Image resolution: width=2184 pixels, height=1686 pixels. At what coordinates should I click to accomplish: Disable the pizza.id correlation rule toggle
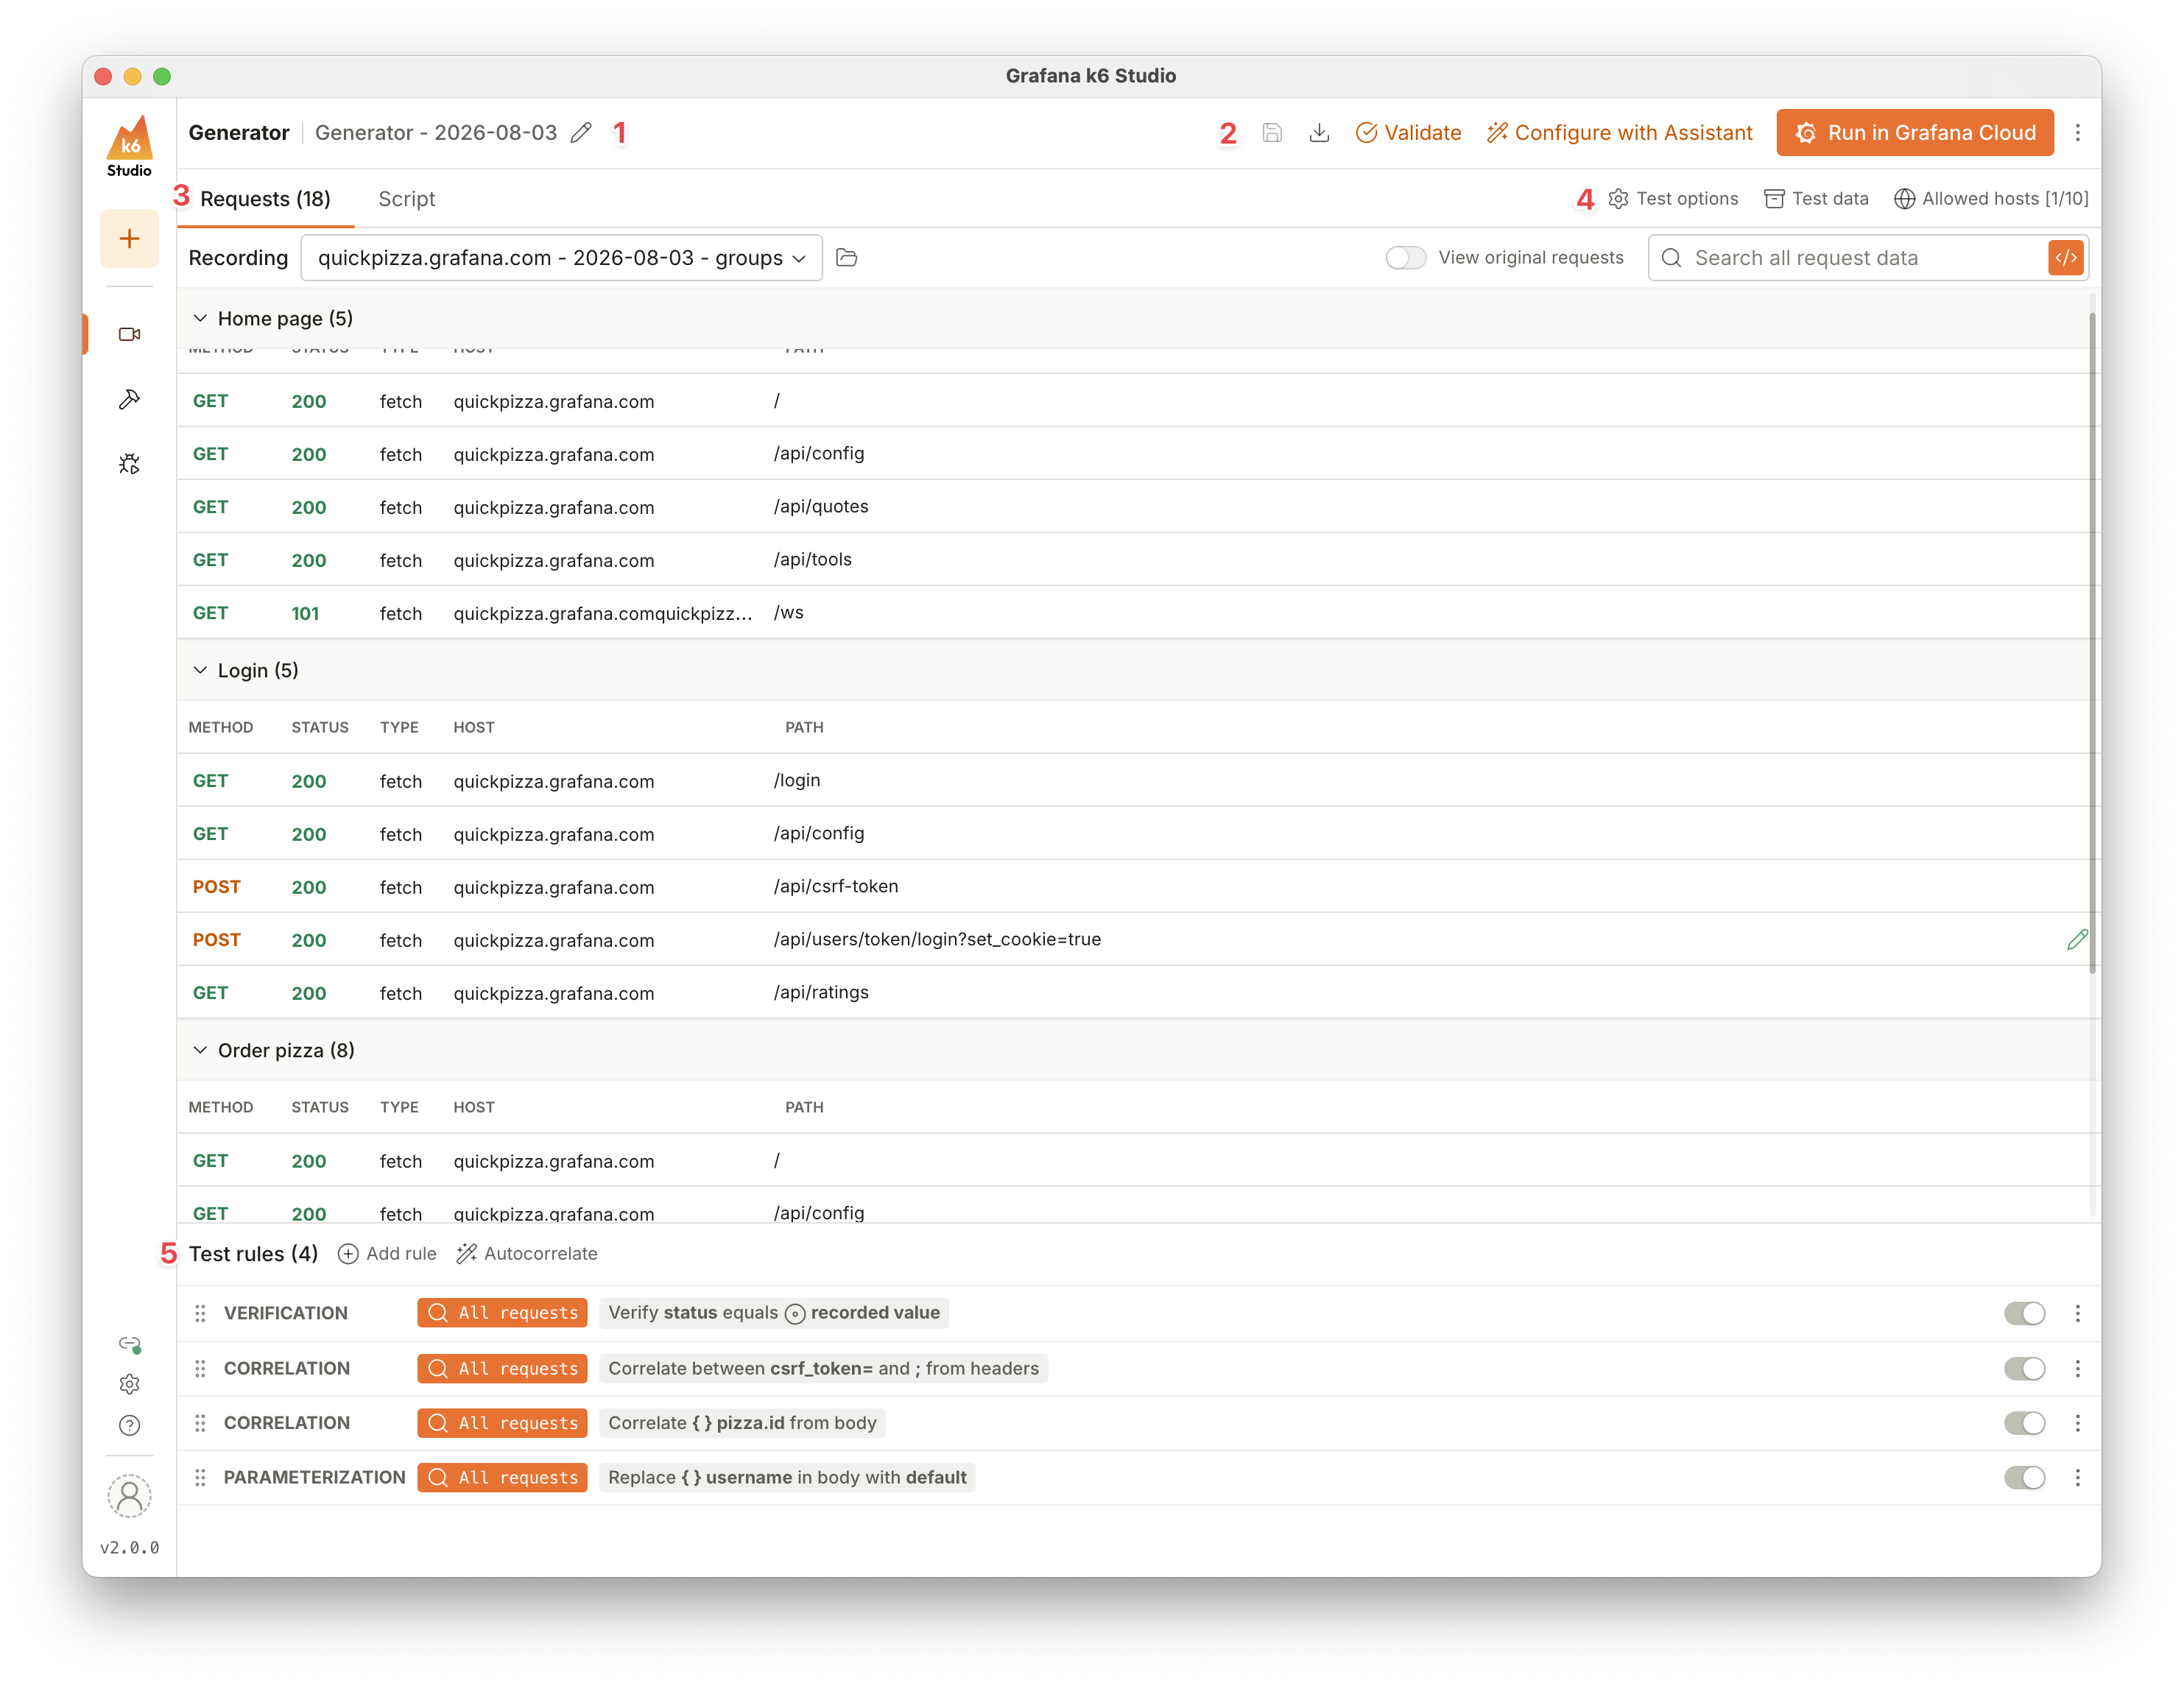tap(2025, 1423)
